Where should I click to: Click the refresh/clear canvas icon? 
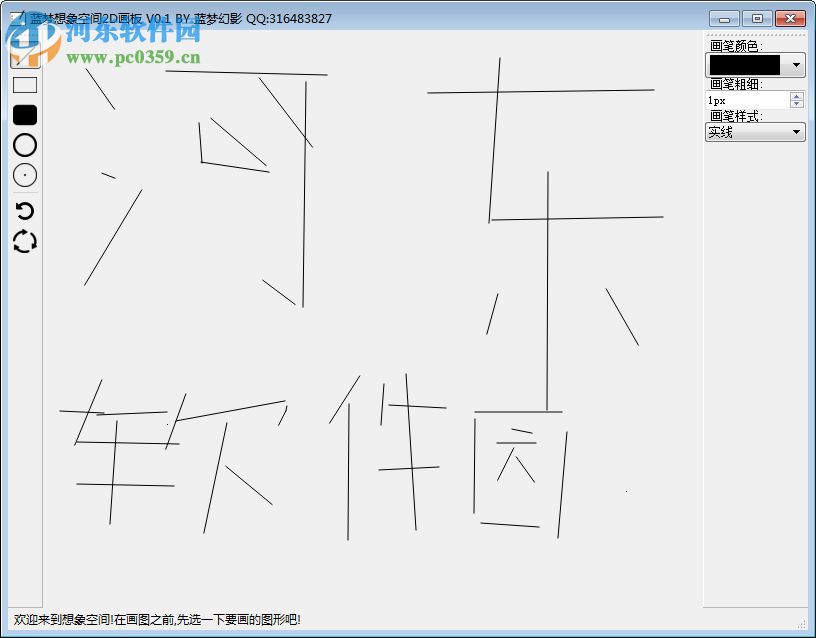pos(23,240)
